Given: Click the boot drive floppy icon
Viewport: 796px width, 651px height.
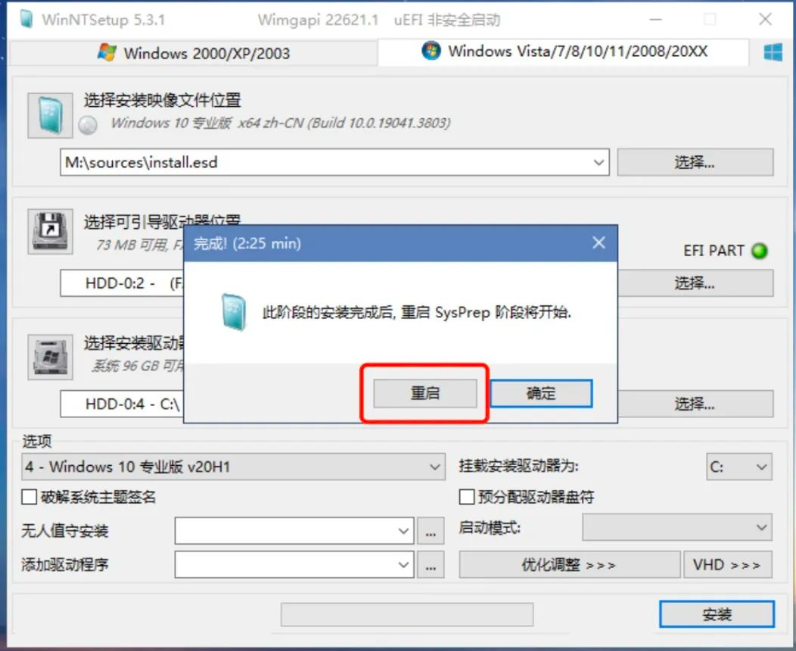Looking at the screenshot, I should pos(50,231).
